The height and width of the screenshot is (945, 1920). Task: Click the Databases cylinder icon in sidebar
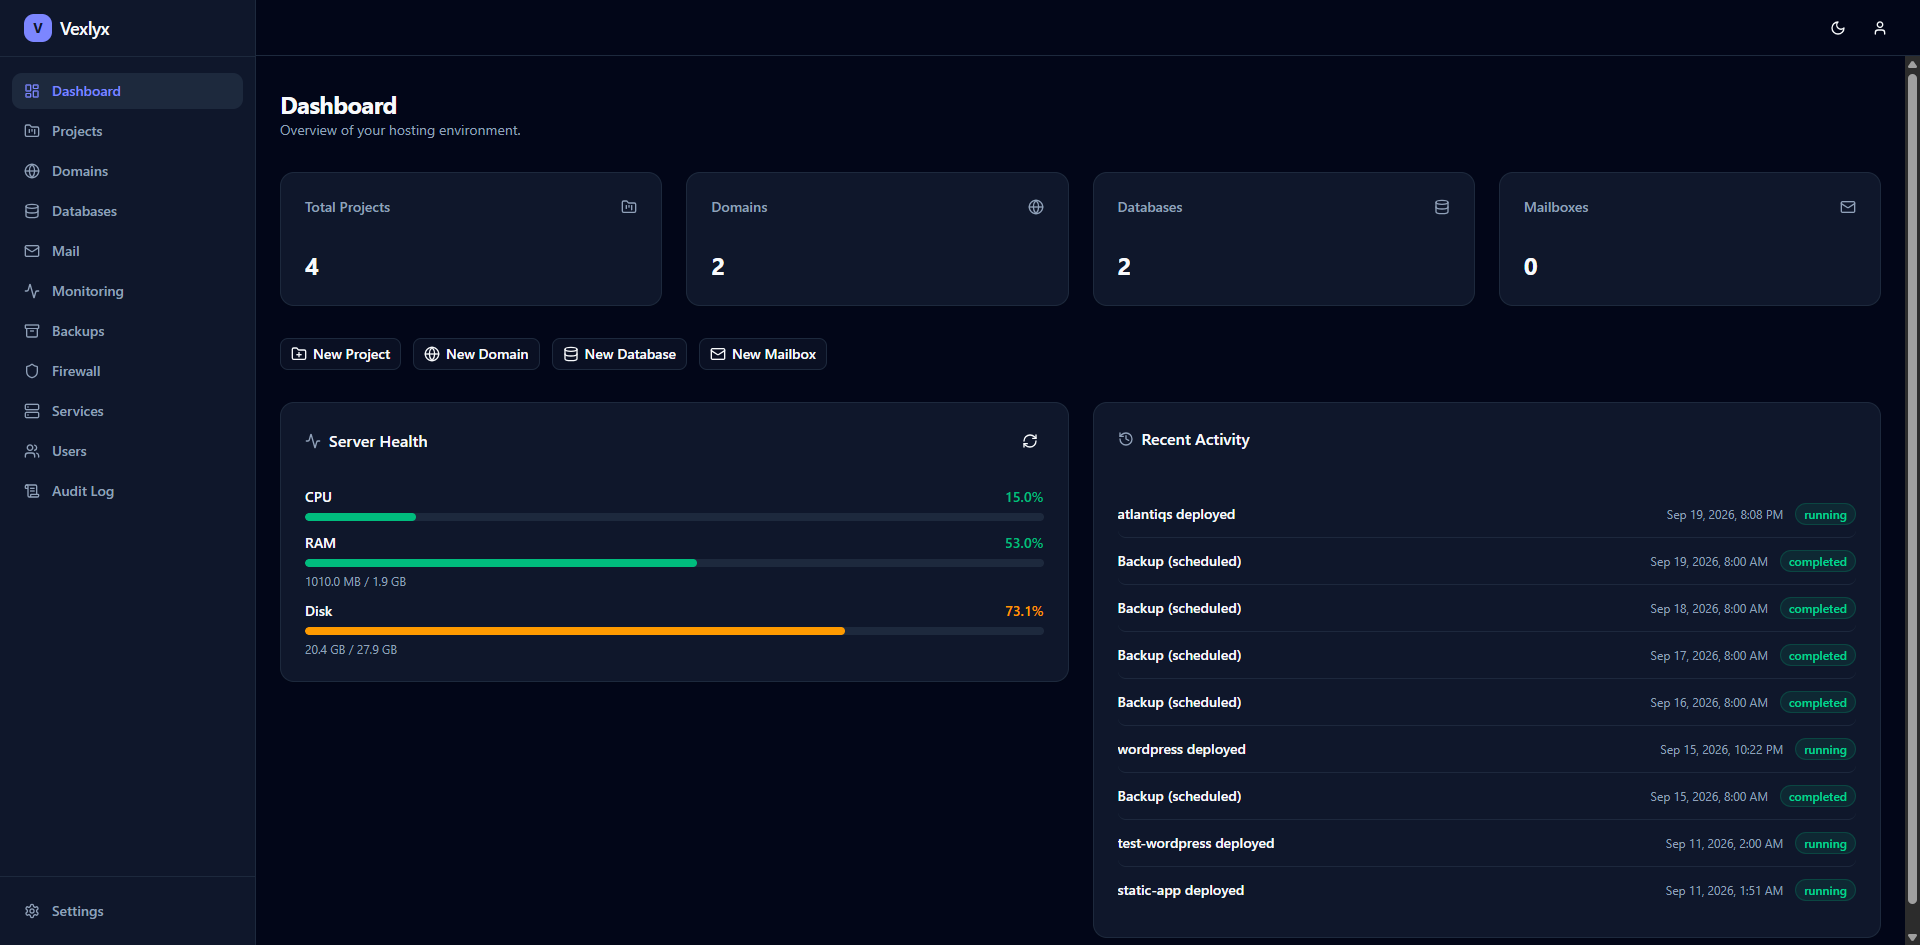32,211
